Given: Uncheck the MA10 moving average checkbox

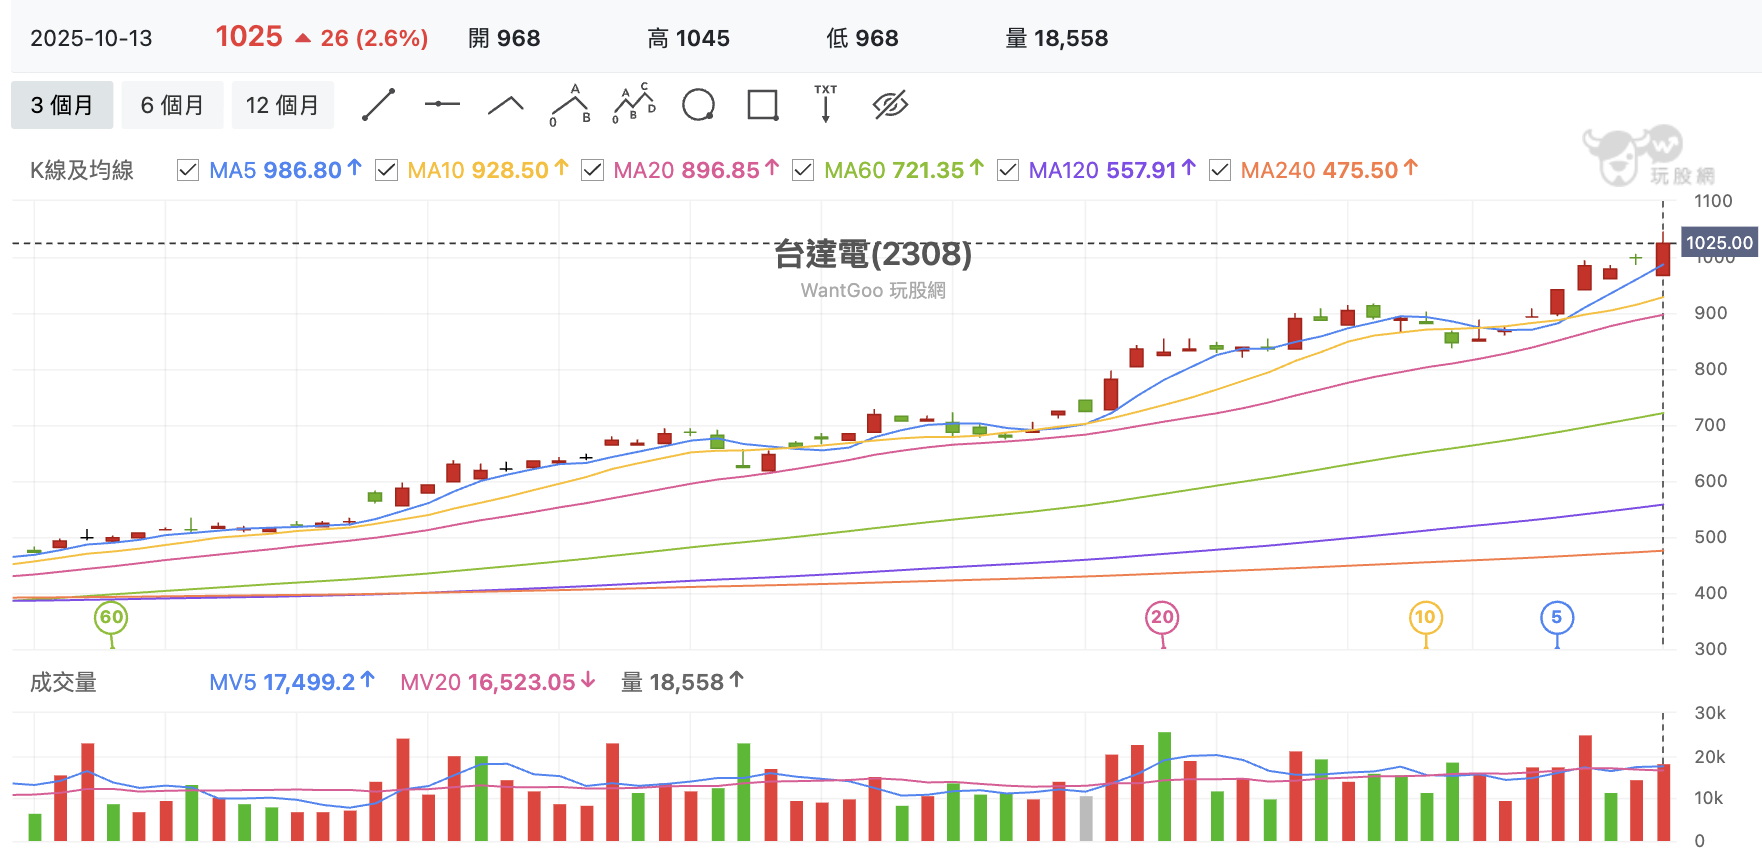Looking at the screenshot, I should coord(386,170).
